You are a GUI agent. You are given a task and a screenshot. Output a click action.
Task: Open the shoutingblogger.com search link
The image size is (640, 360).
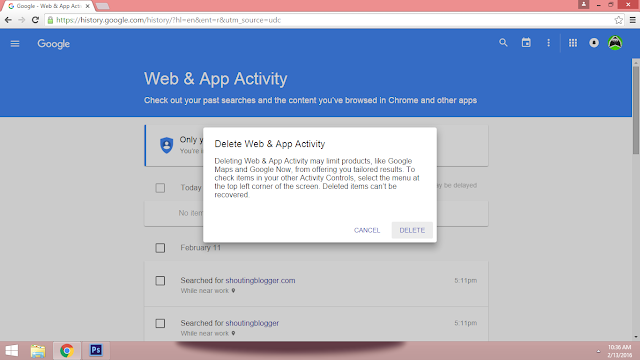pos(260,280)
